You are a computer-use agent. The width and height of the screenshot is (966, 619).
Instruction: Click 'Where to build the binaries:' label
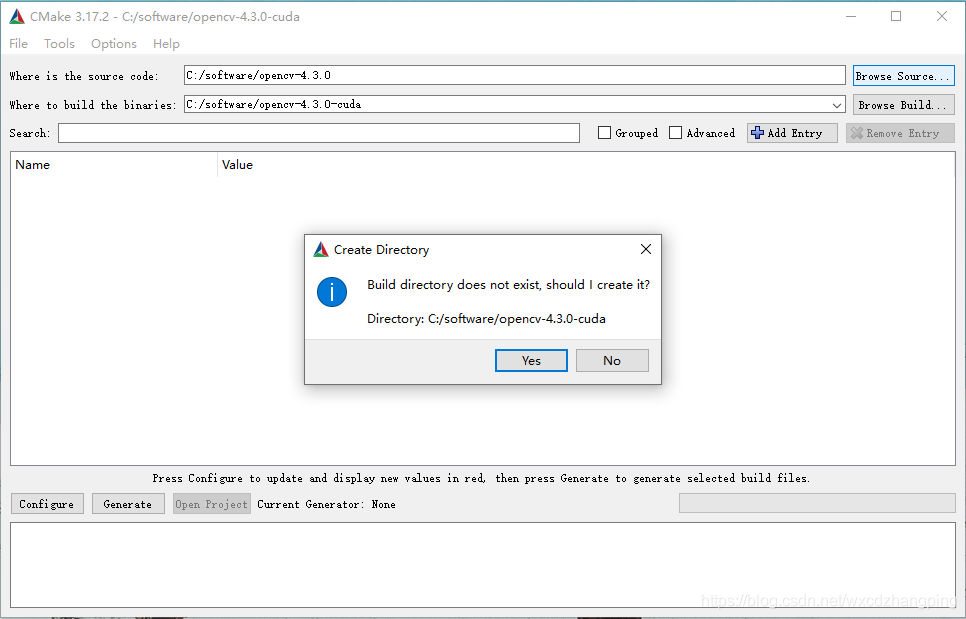pyautogui.click(x=93, y=105)
